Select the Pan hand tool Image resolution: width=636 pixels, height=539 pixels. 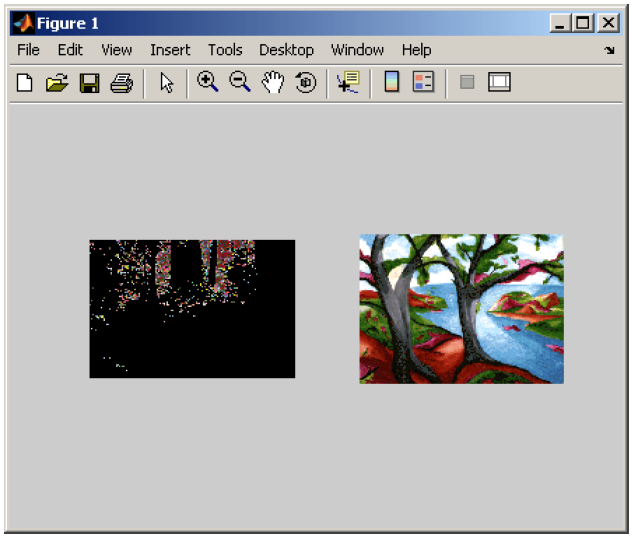click(x=273, y=82)
